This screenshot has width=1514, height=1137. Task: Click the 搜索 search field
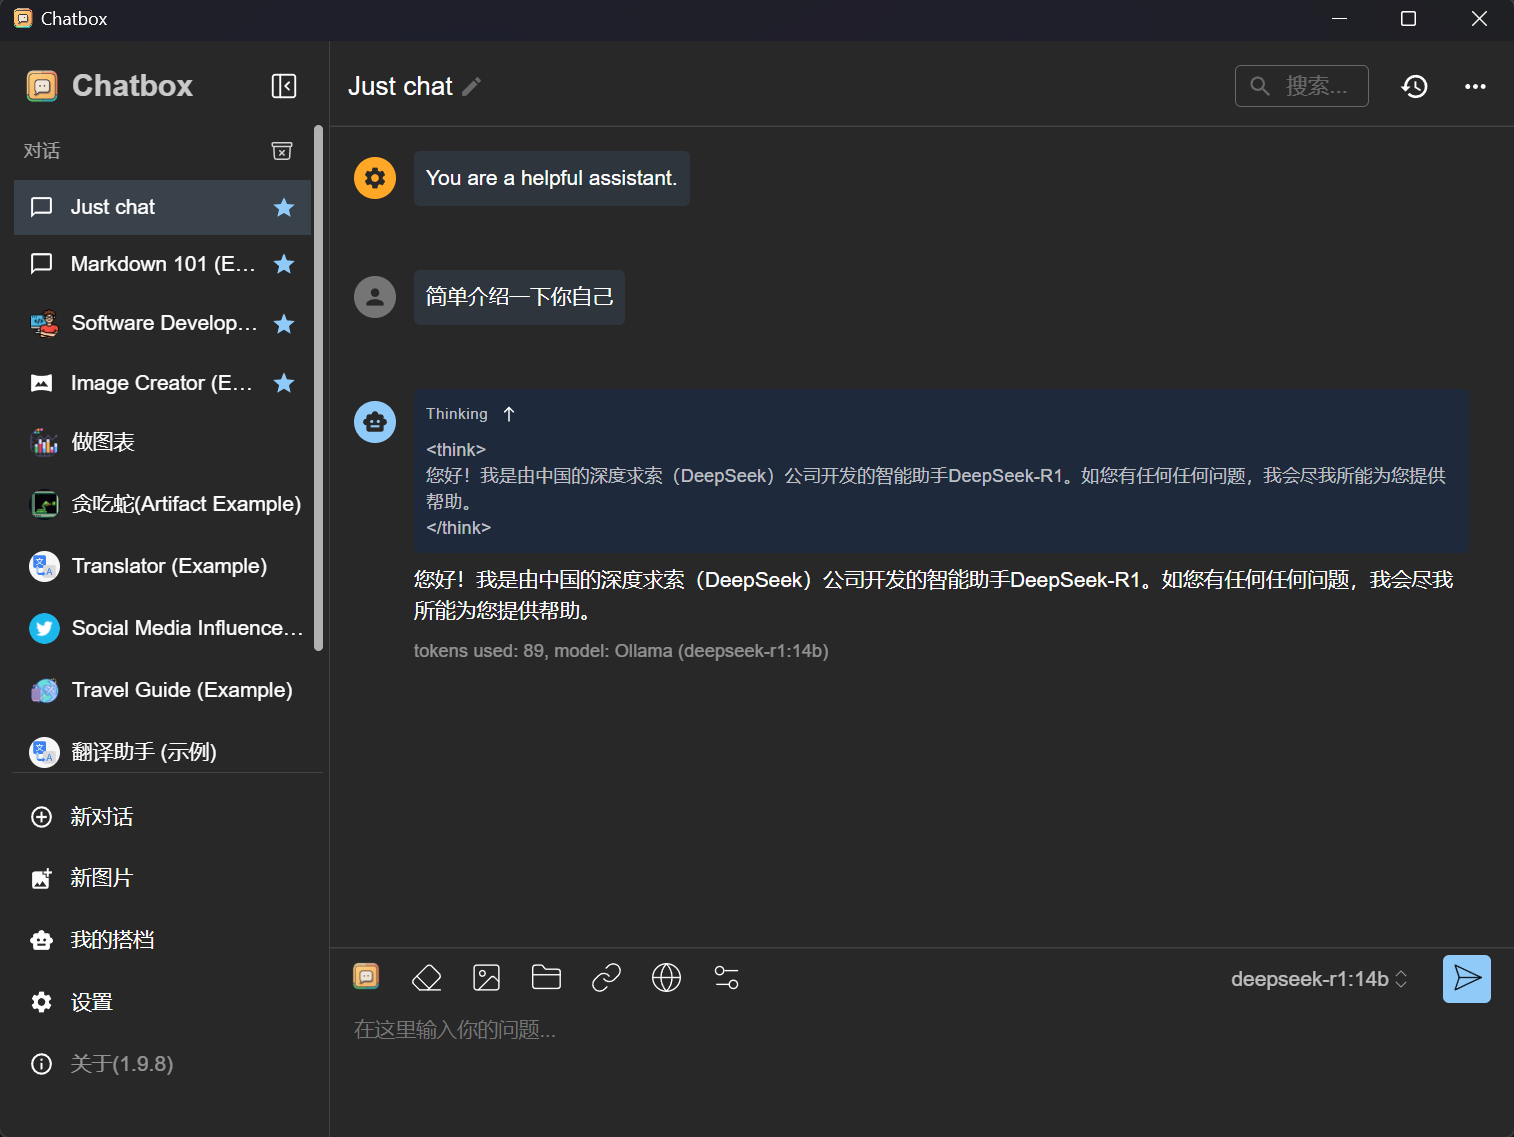point(1302,86)
